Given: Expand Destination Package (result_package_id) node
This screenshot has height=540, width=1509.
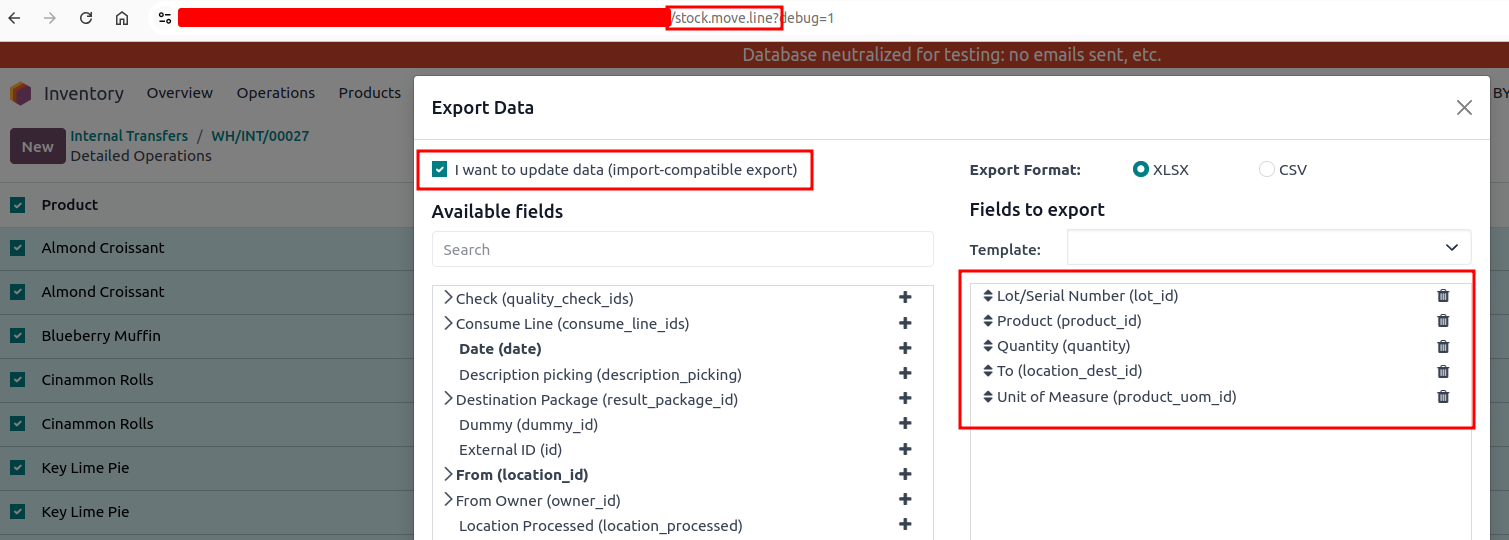Looking at the screenshot, I should pyautogui.click(x=448, y=399).
